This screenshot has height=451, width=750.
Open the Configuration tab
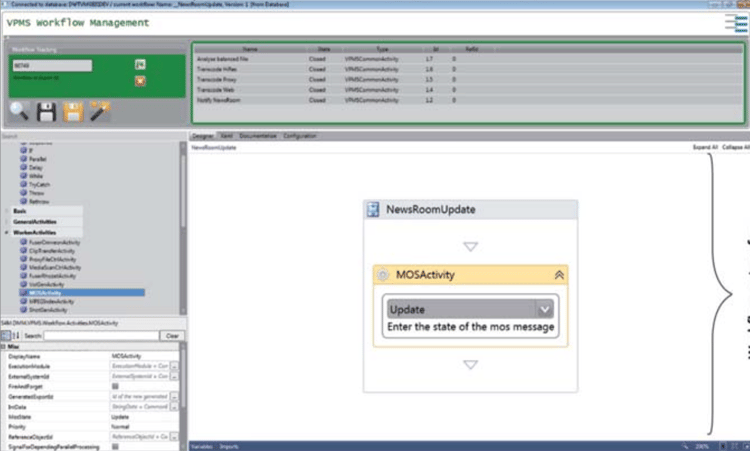(300, 135)
